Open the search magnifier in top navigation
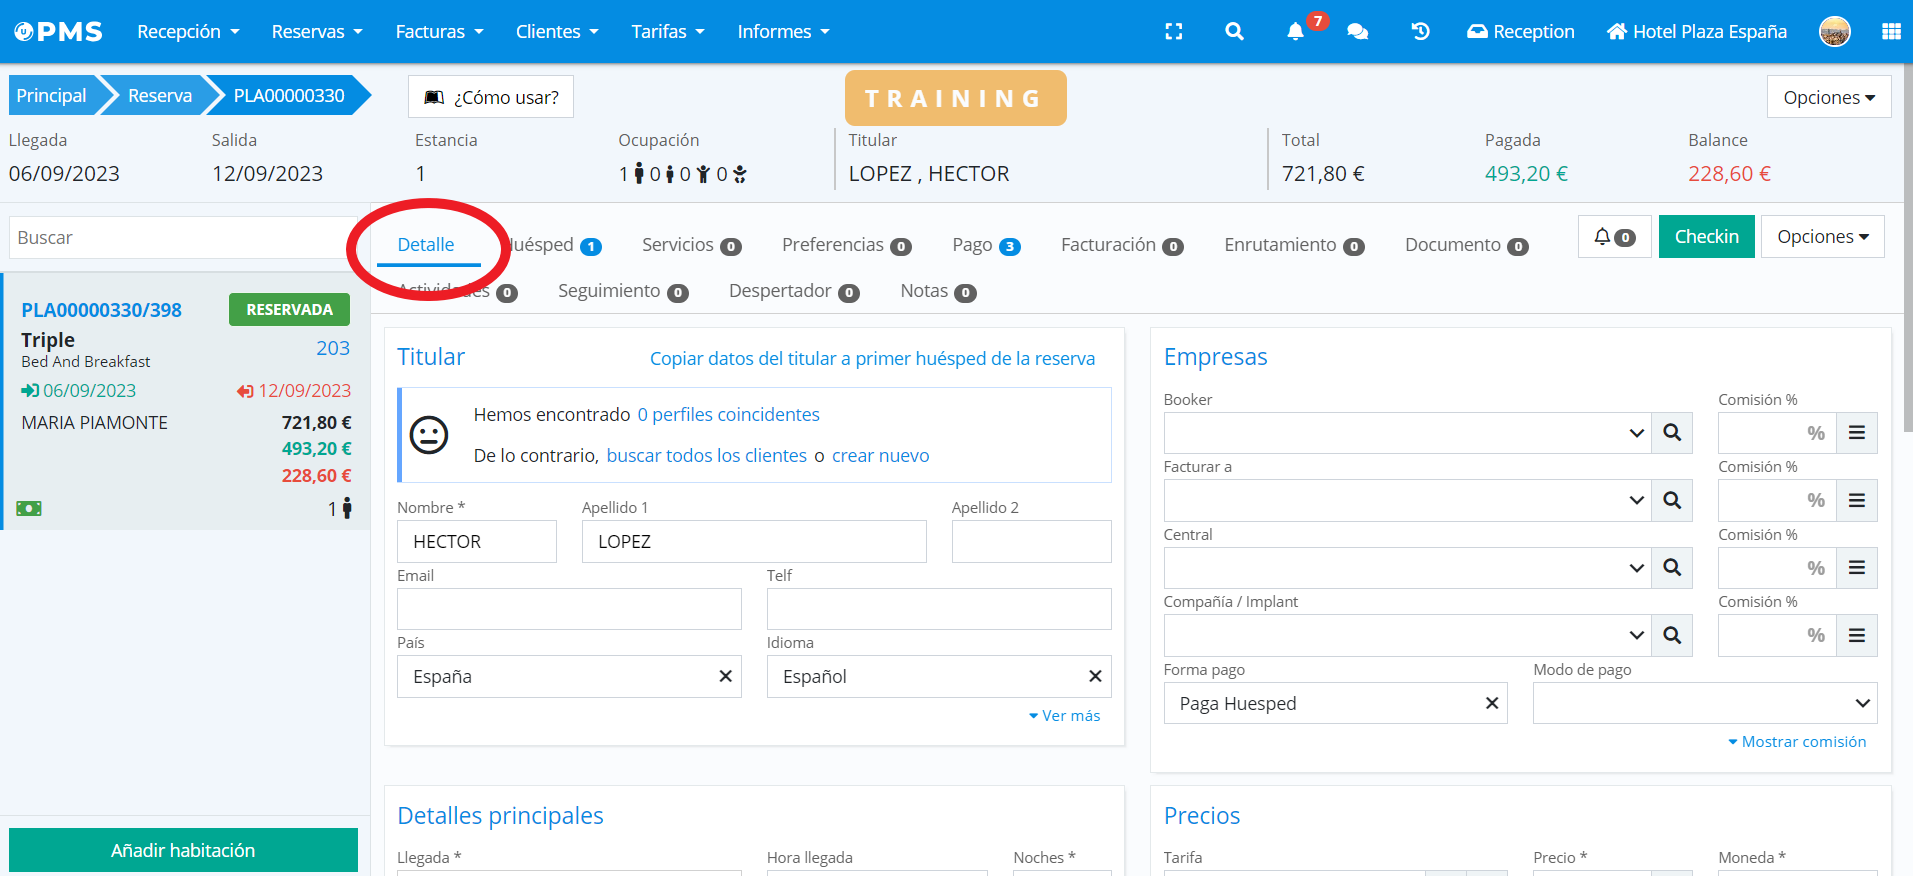This screenshot has width=1913, height=876. [1235, 32]
